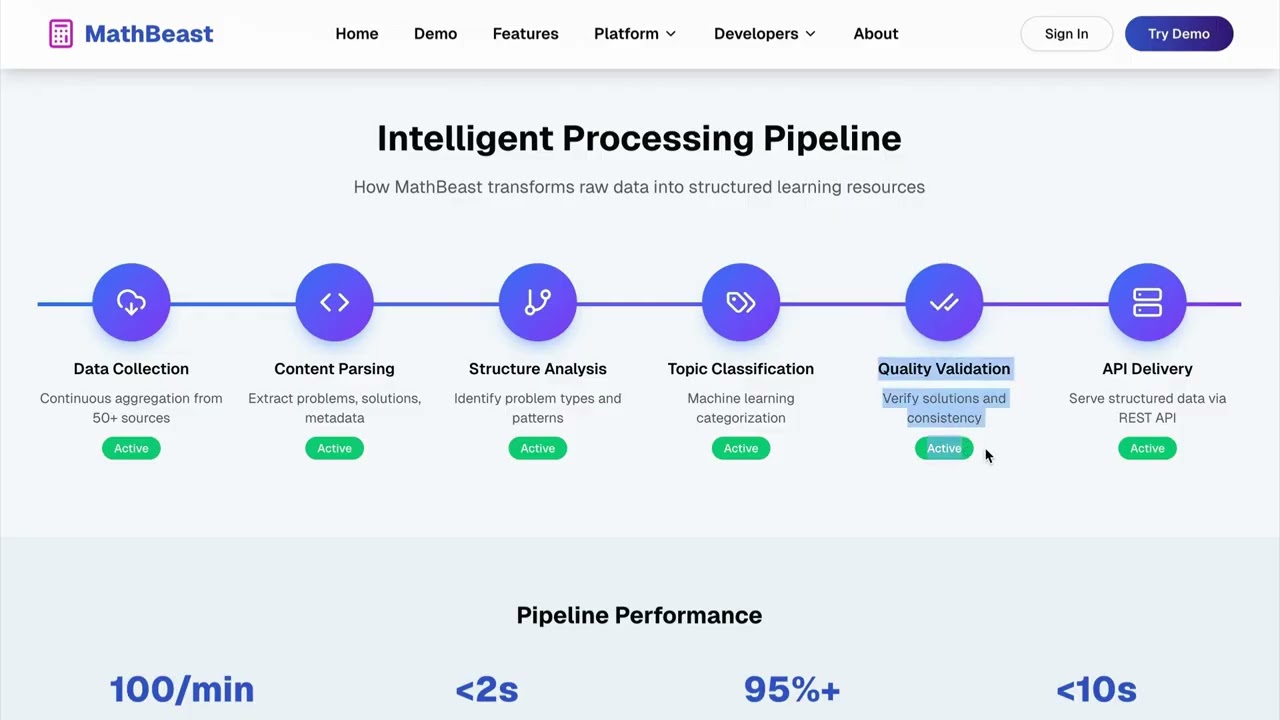The image size is (1280, 720).
Task: Select the Structure Analysis branch icon
Action: click(538, 302)
